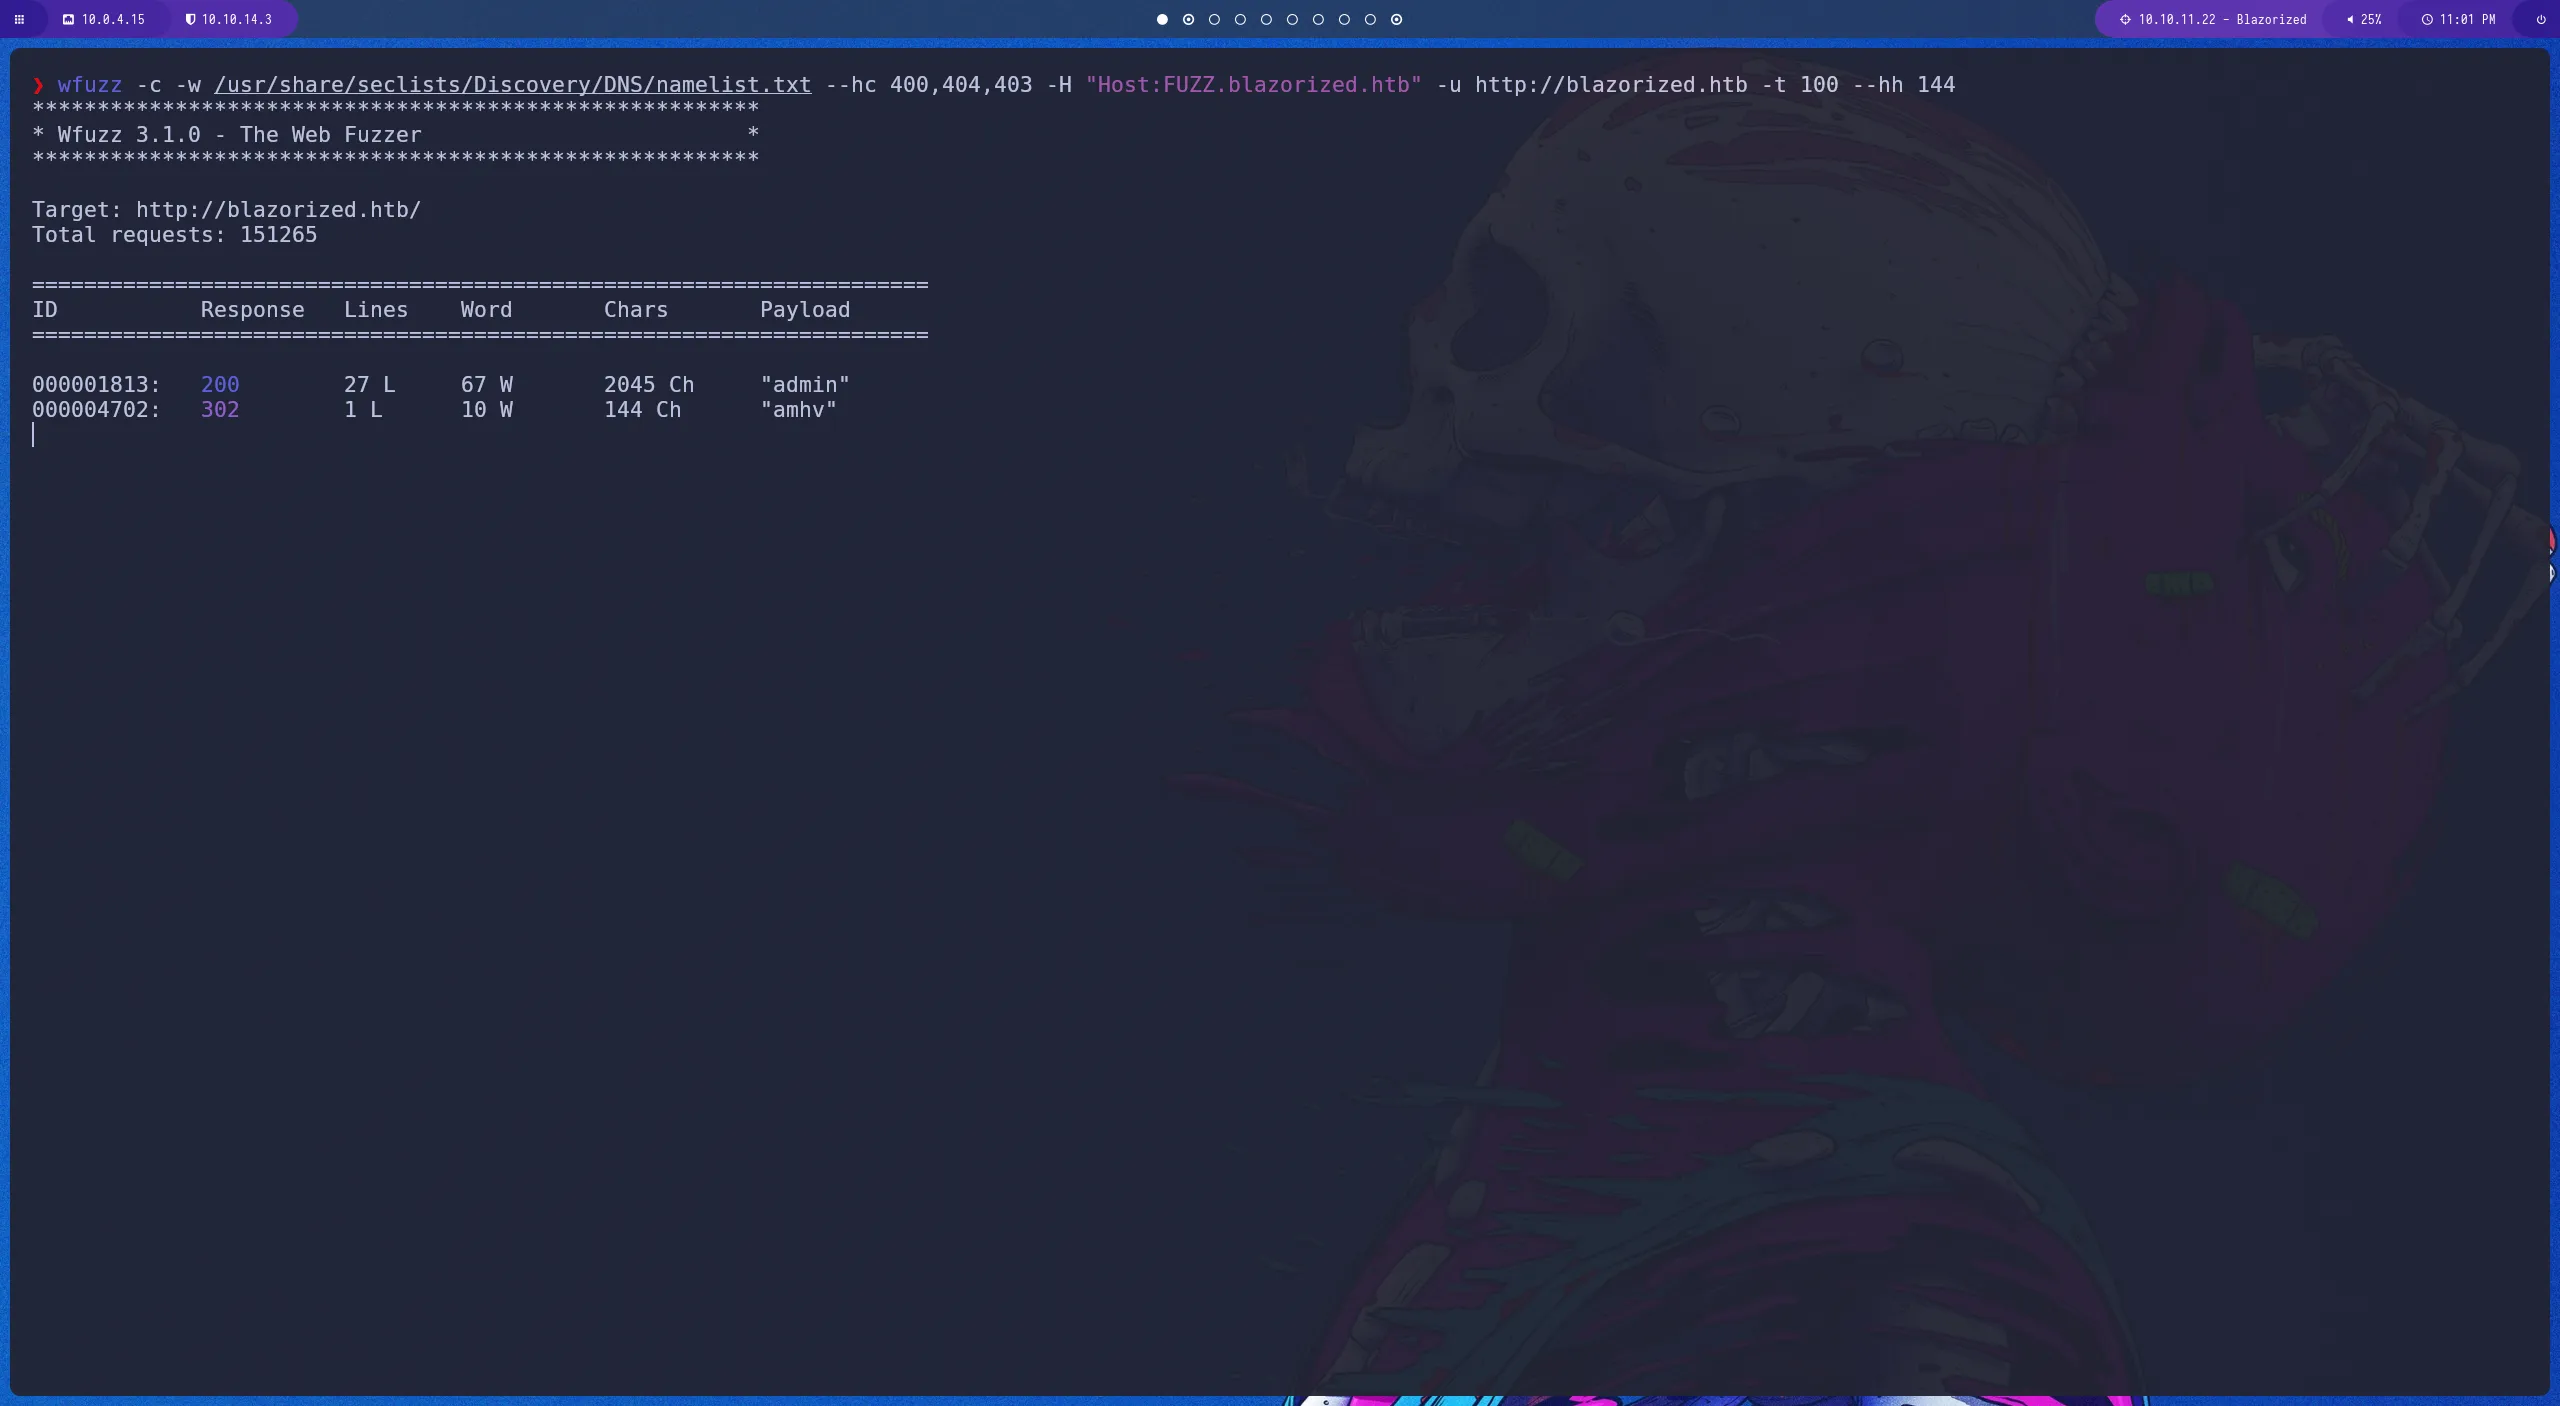Click the speaker icon in the status bar
The height and width of the screenshot is (1406, 2560).
(2350, 19)
